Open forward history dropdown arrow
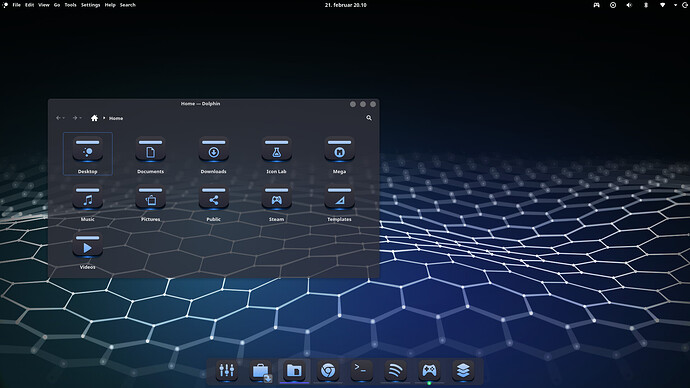 click(x=81, y=118)
